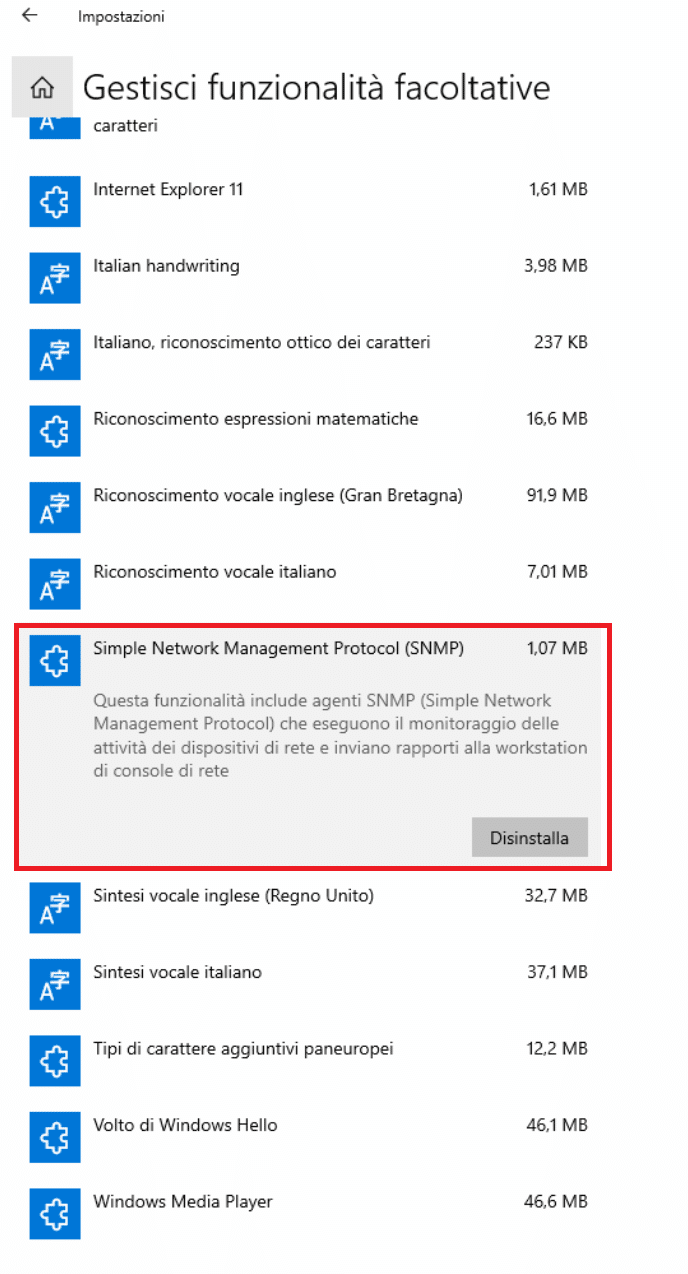Expand the Internet Explorer 11 entry

coord(308,202)
